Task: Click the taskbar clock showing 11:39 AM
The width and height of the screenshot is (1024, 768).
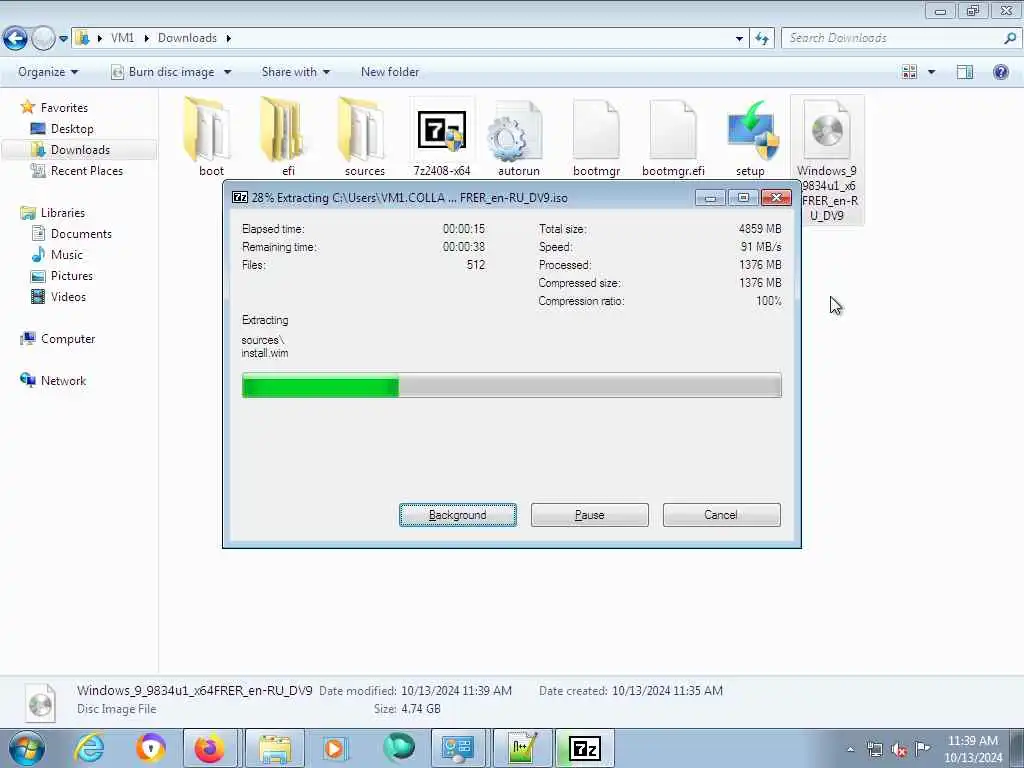Action: pos(972,749)
